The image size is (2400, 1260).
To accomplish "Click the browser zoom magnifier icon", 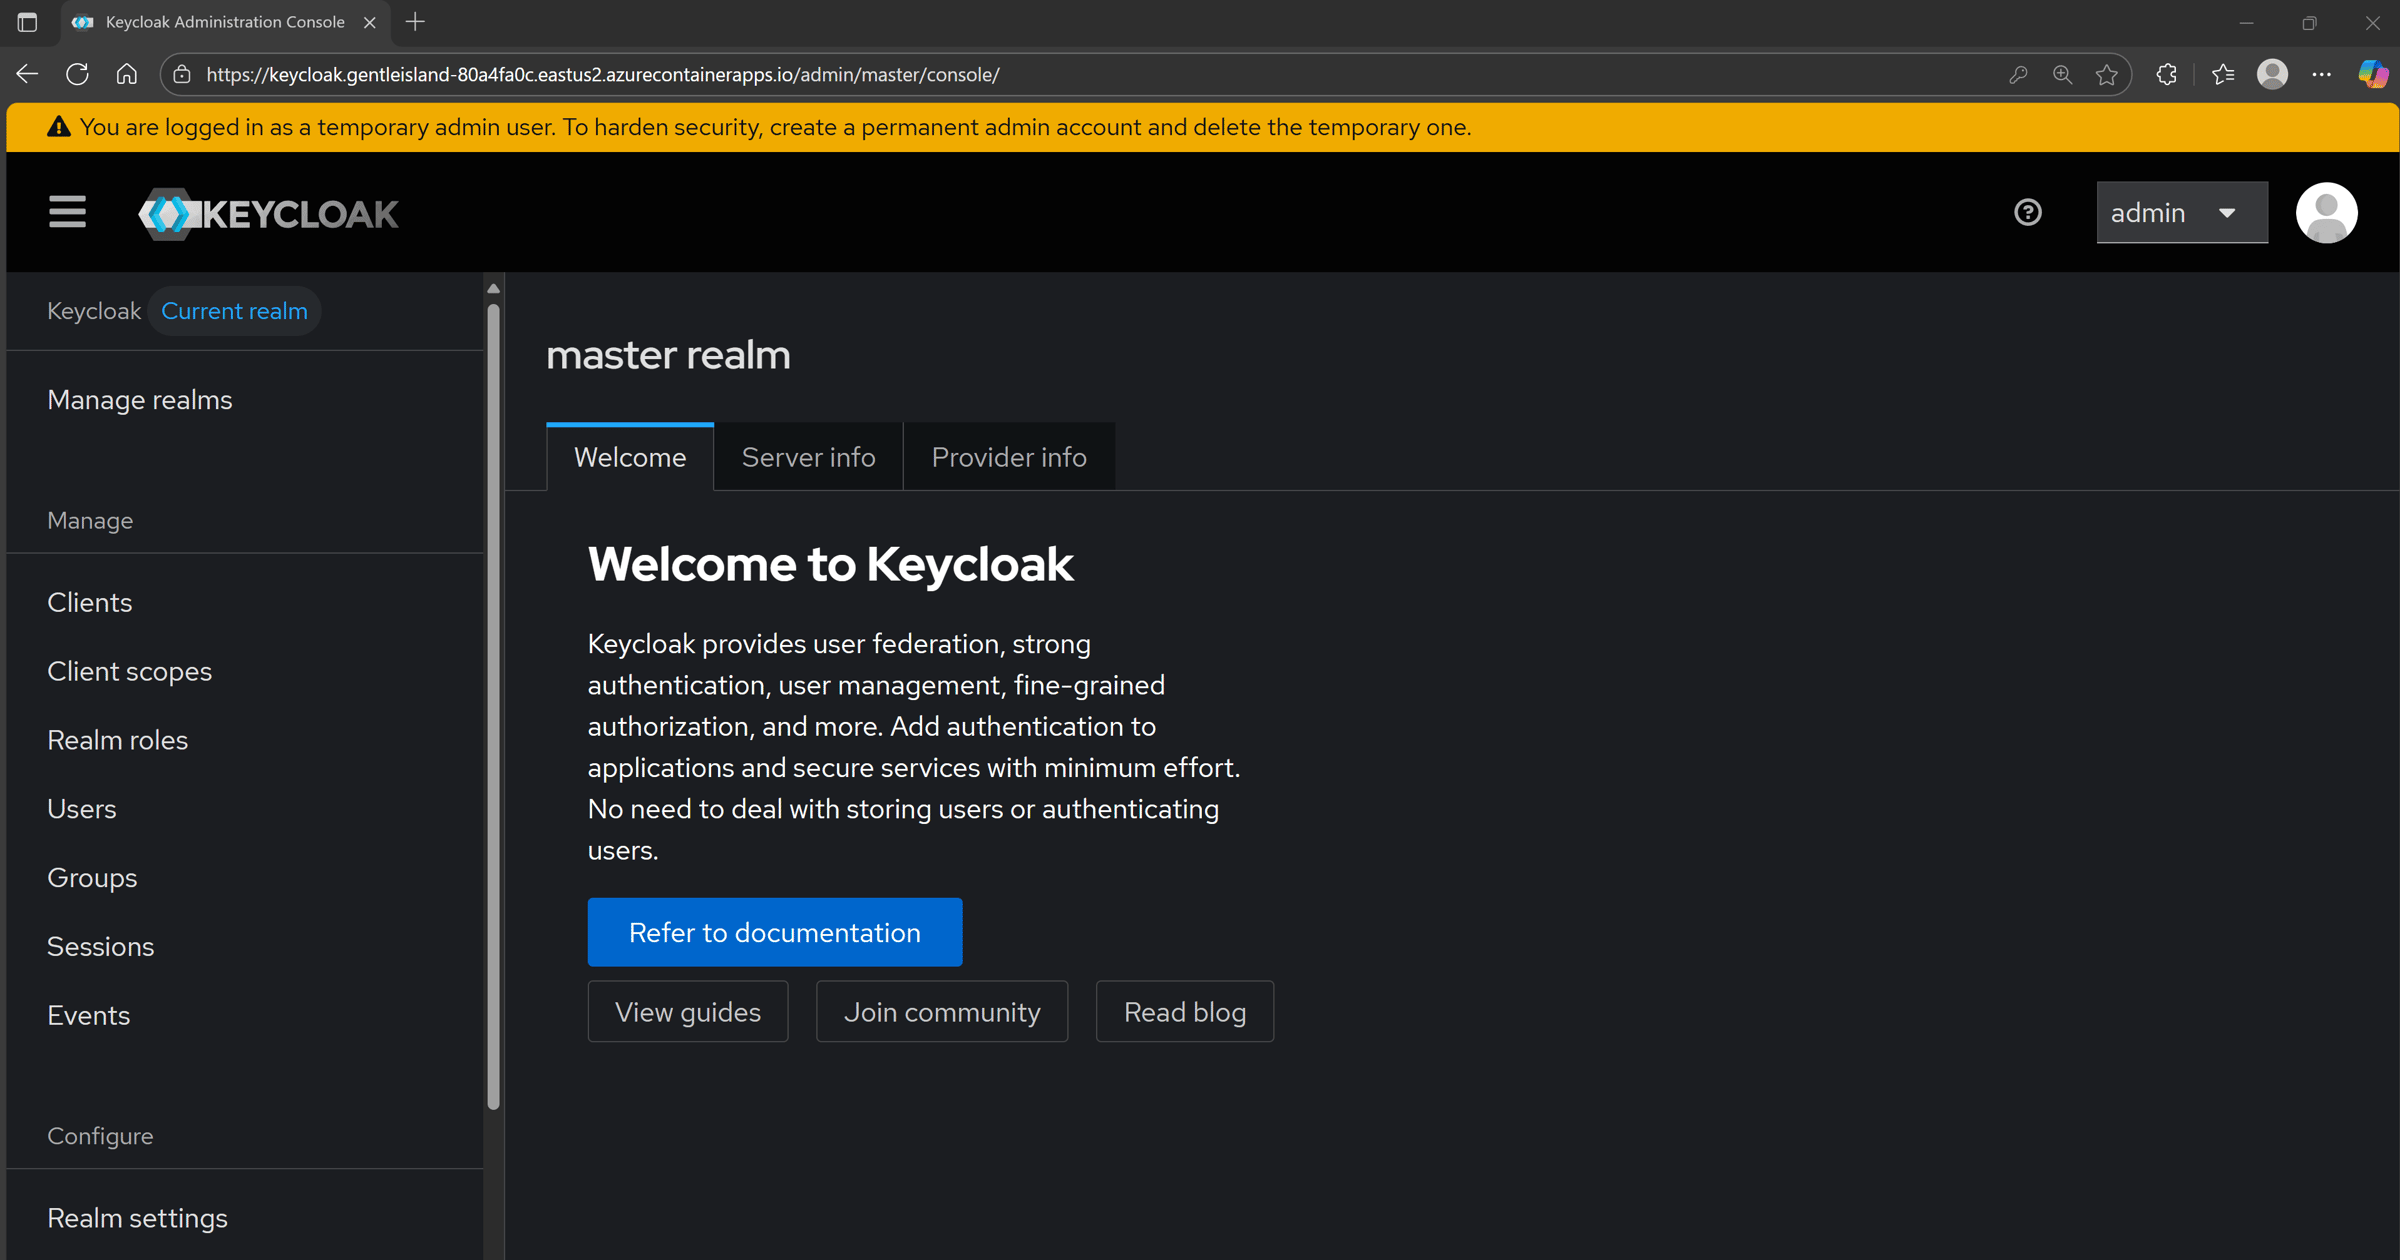I will (2062, 74).
